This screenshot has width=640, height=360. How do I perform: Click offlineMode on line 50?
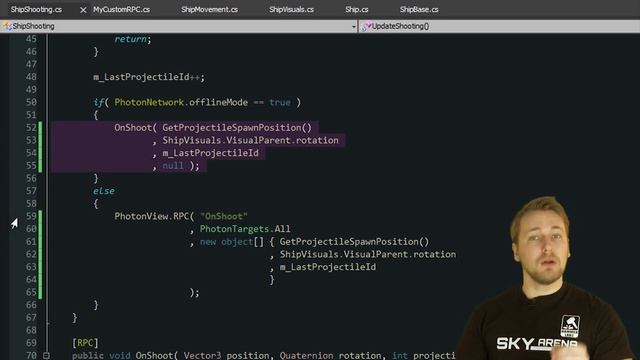pyautogui.click(x=218, y=102)
